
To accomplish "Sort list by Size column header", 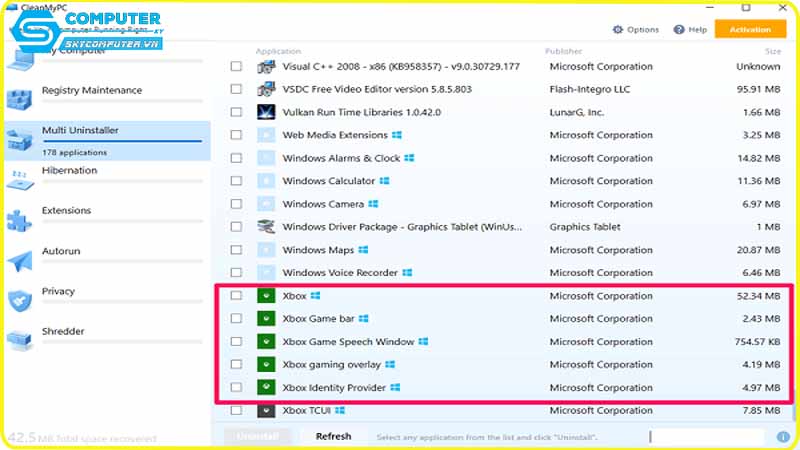I will (x=773, y=51).
